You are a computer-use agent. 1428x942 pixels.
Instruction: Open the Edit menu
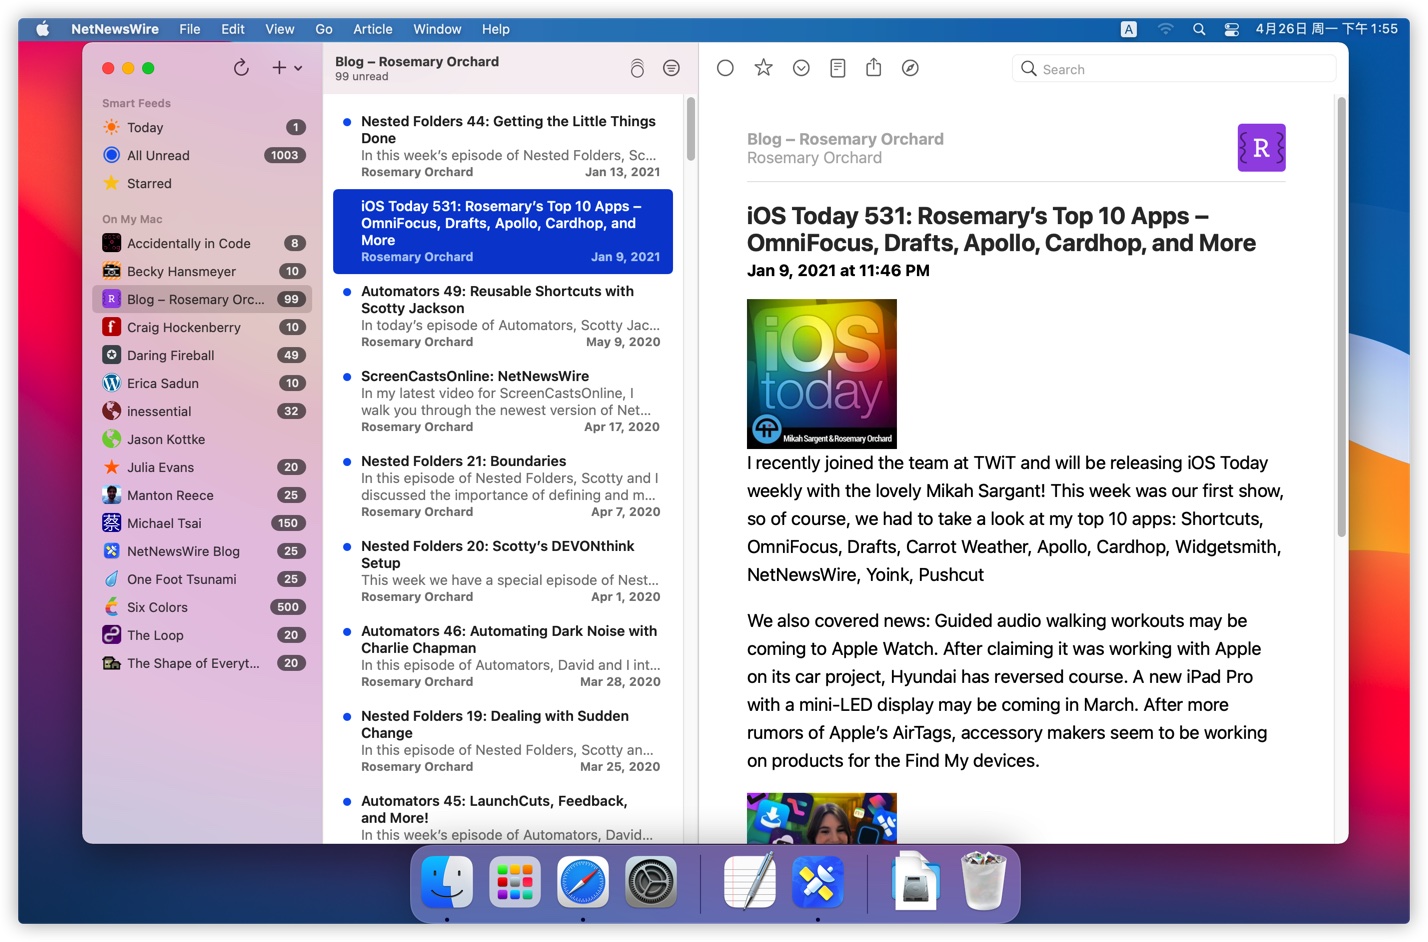tap(233, 29)
